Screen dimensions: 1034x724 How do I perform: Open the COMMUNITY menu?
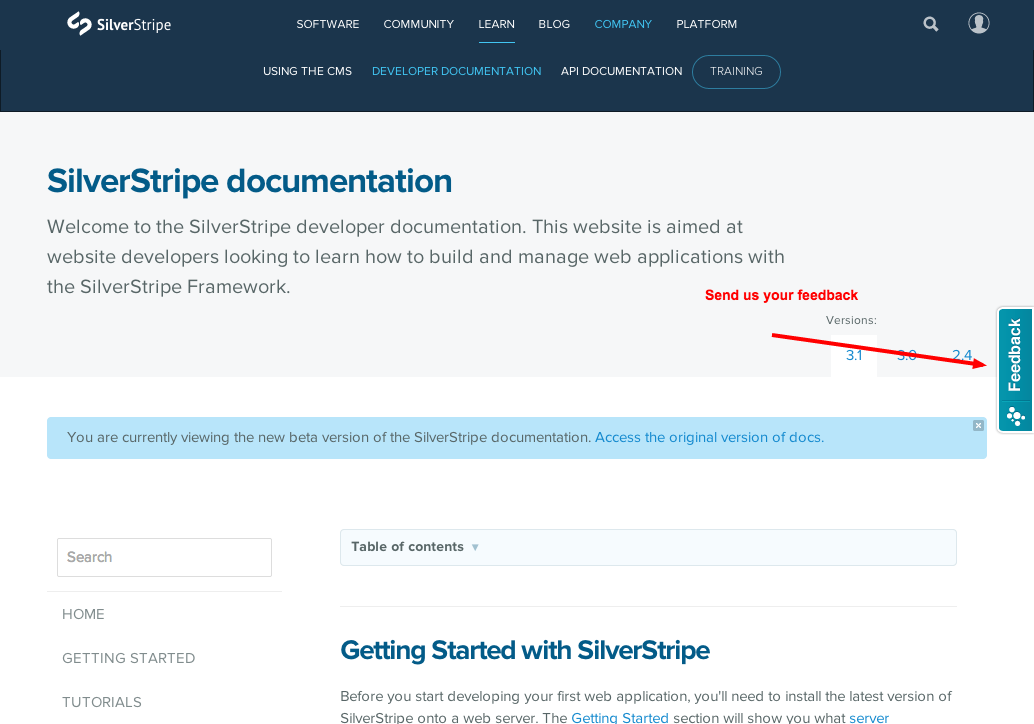419,24
